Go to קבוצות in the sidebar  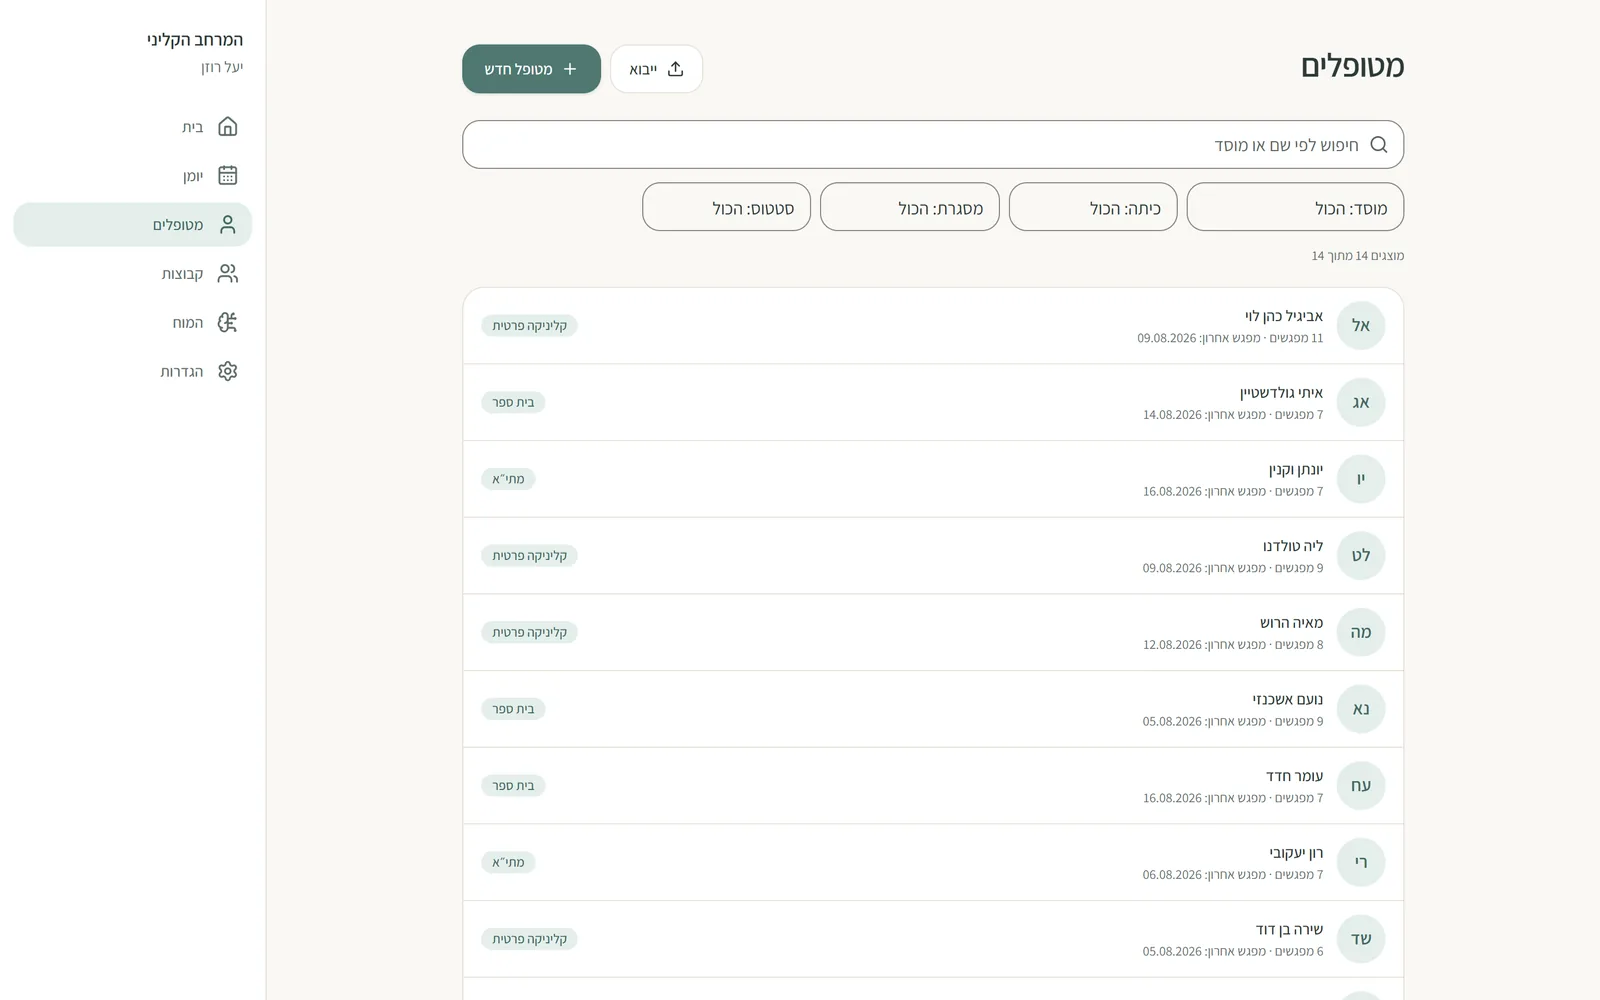133,273
